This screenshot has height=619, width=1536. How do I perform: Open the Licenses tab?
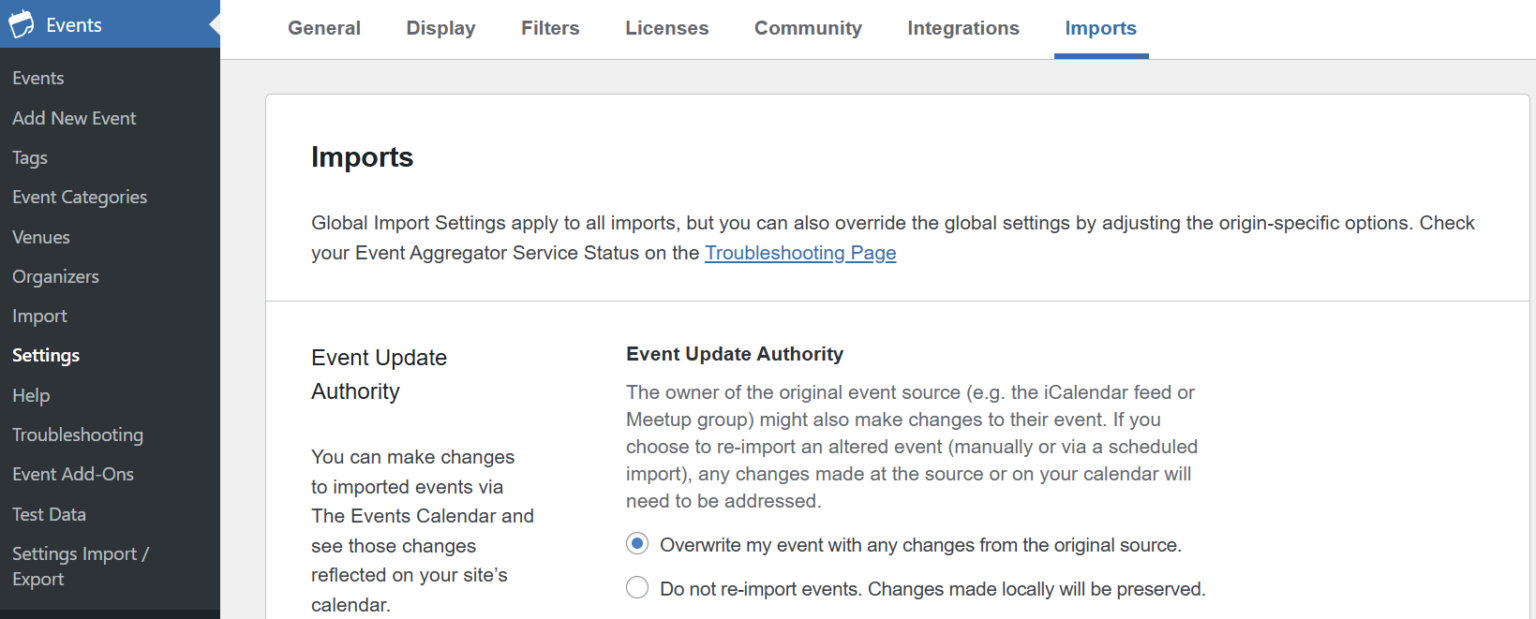(x=666, y=28)
